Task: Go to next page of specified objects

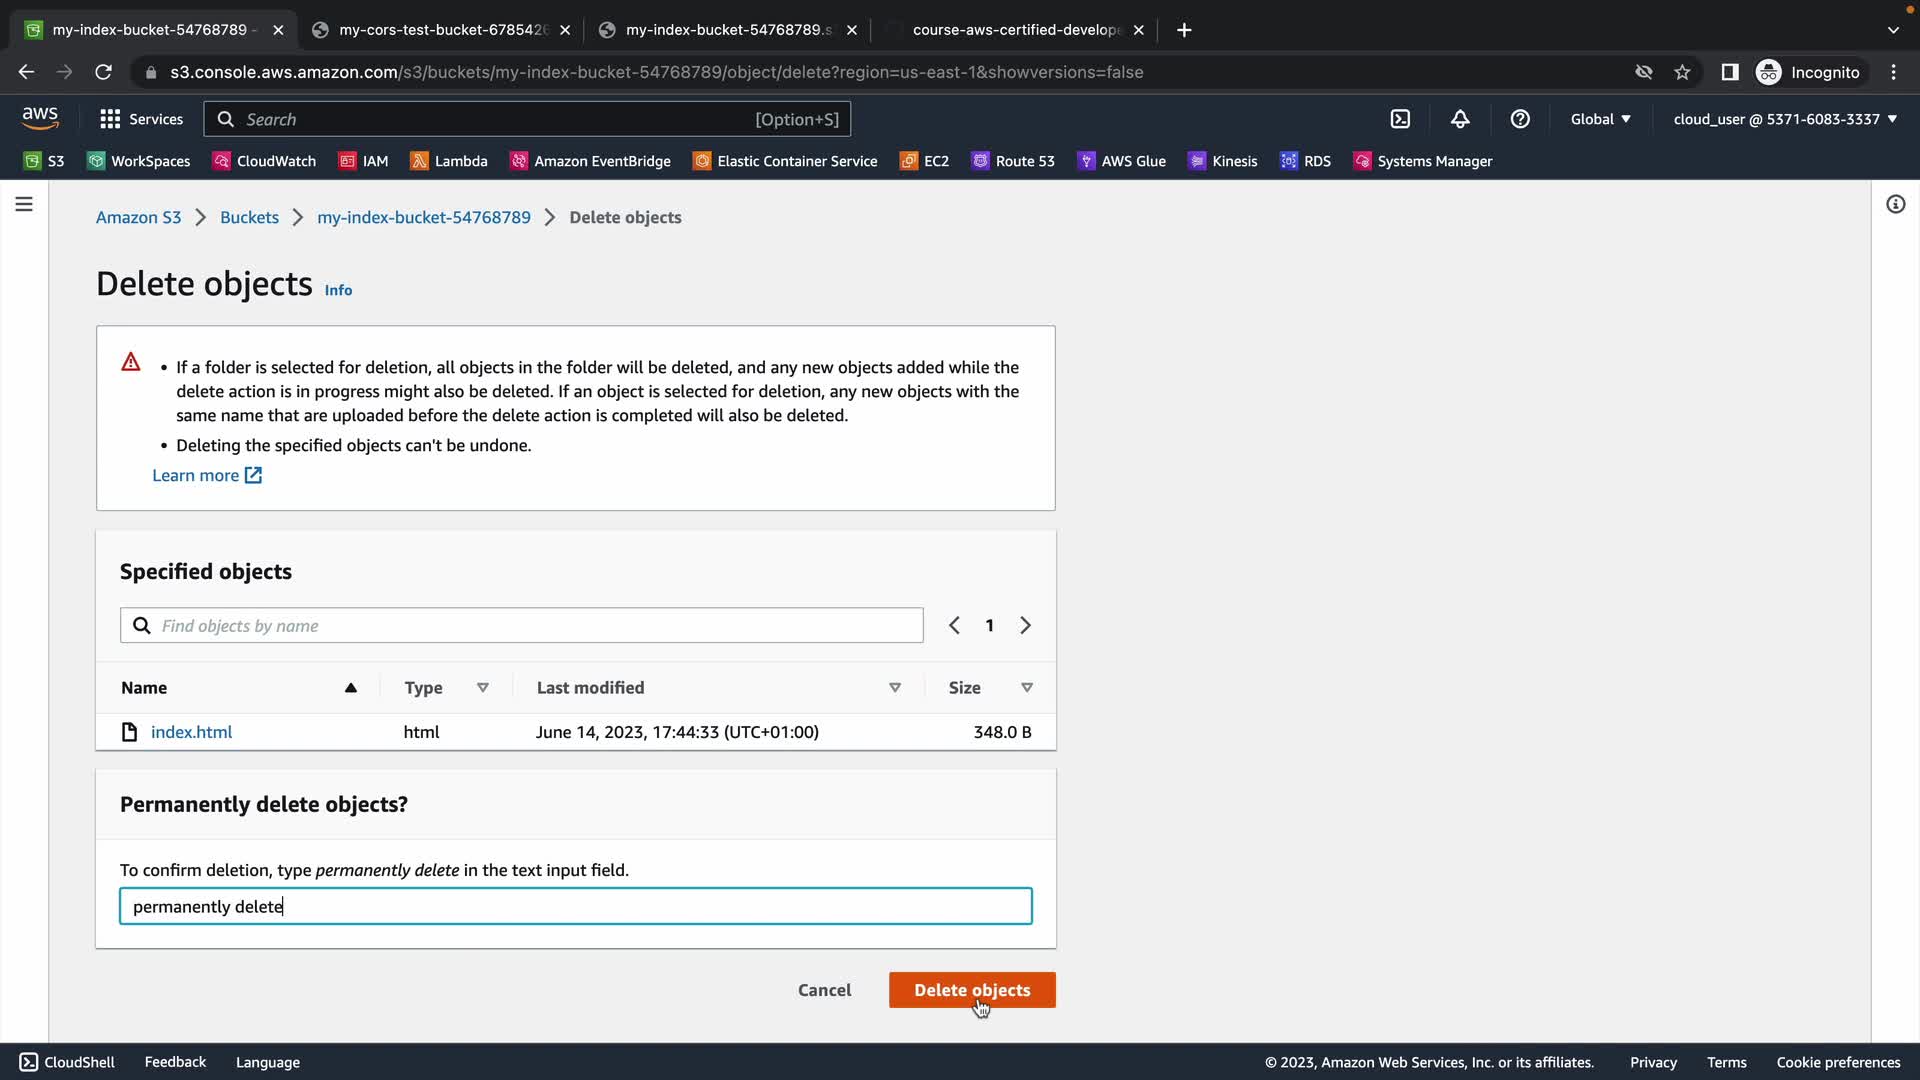Action: click(x=1025, y=626)
